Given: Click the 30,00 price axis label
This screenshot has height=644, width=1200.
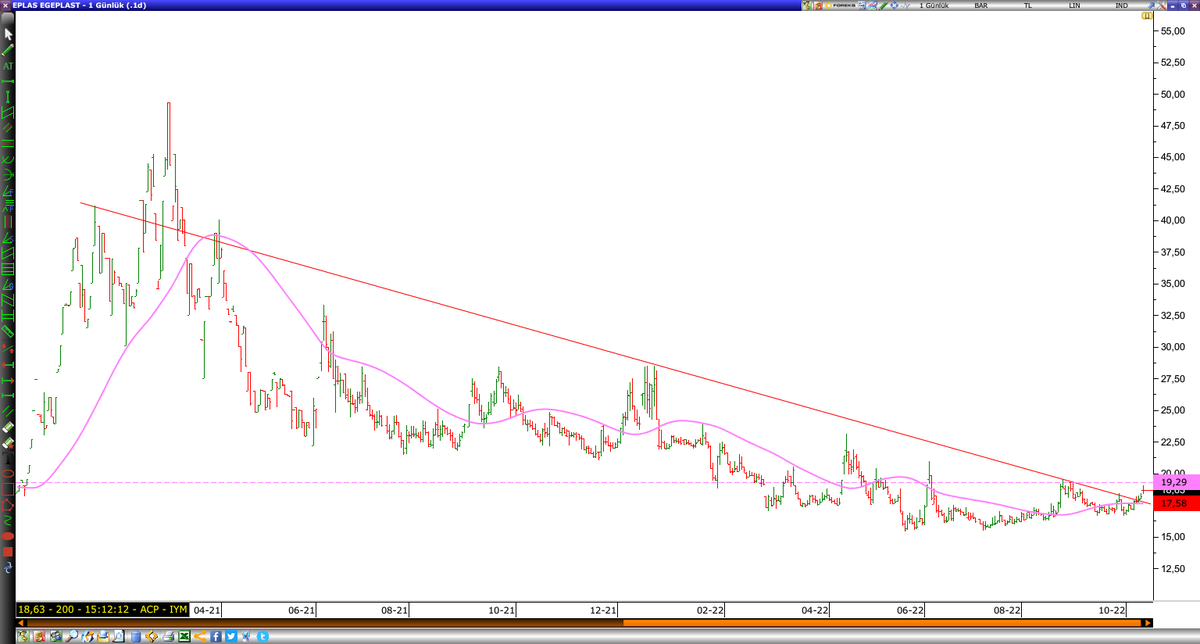Looking at the screenshot, I should tap(1171, 346).
